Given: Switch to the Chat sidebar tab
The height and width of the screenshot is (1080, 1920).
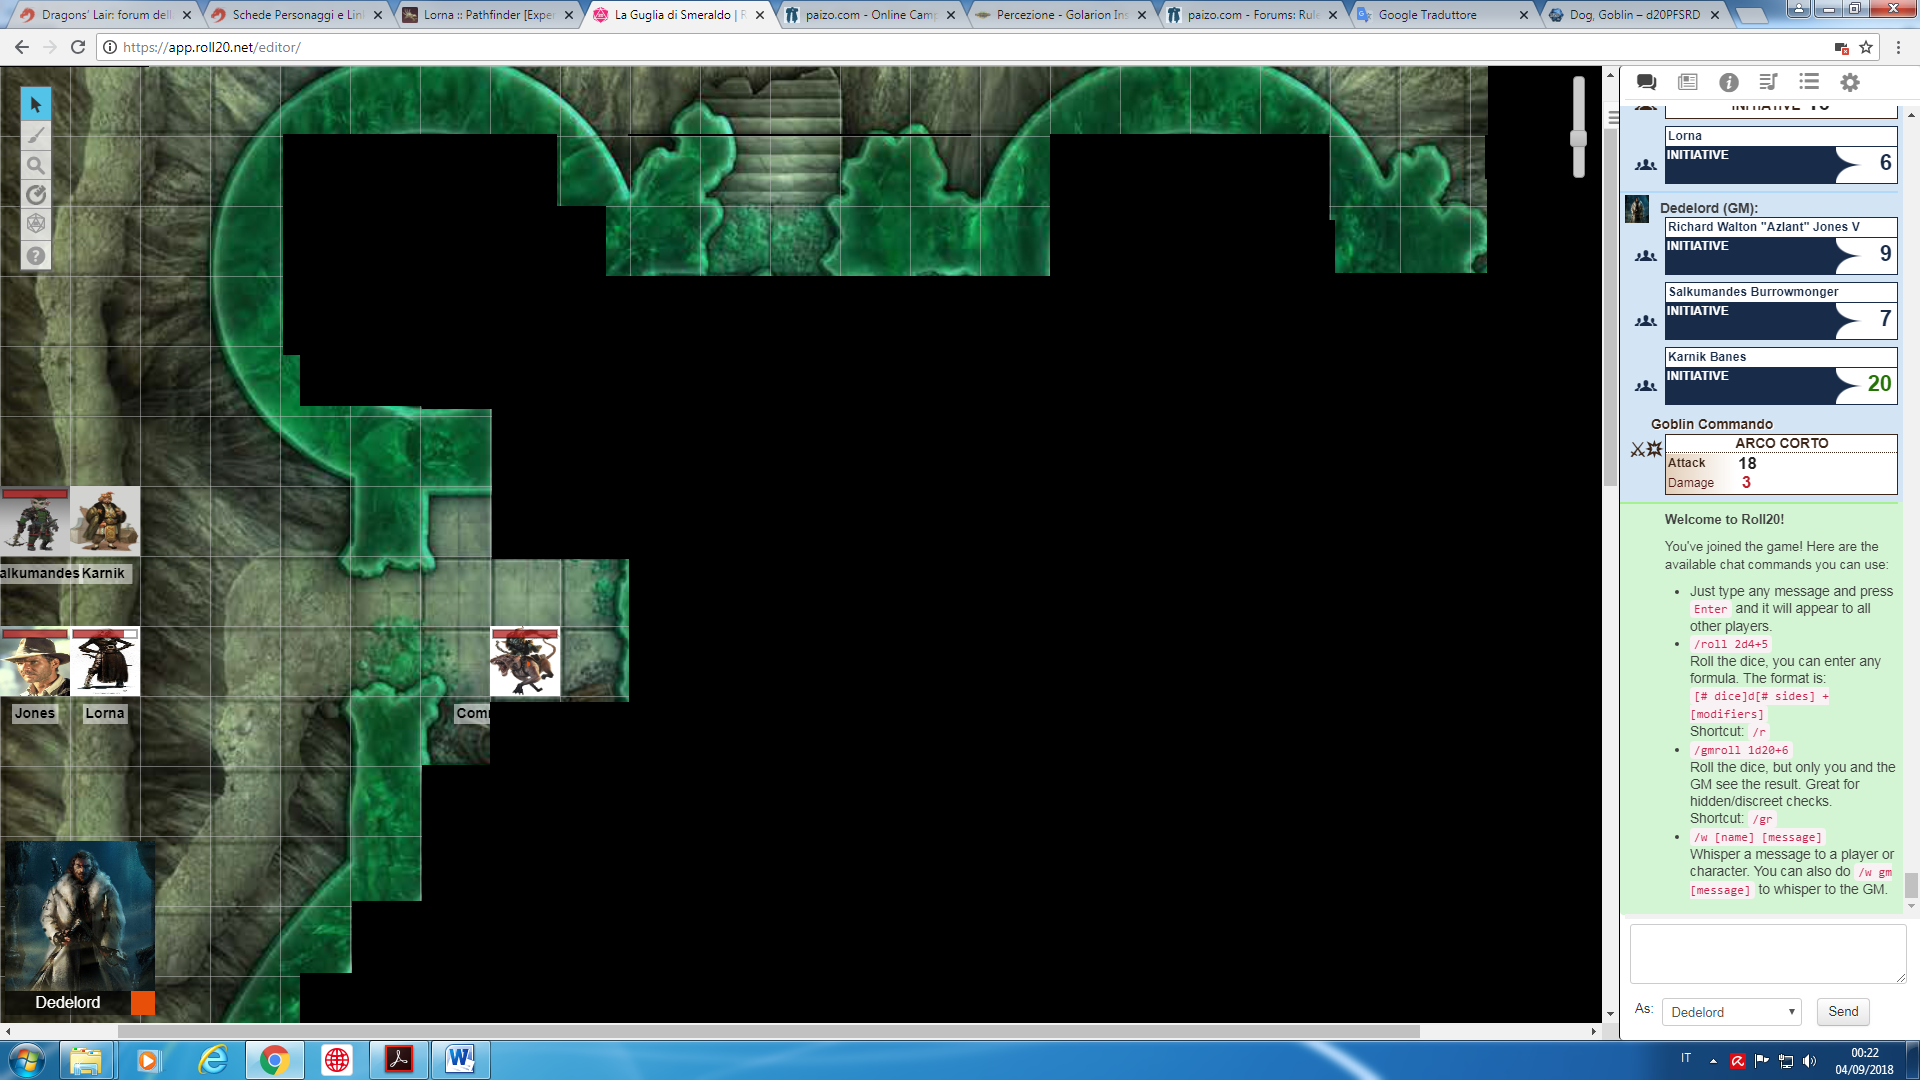Looking at the screenshot, I should pyautogui.click(x=1646, y=82).
